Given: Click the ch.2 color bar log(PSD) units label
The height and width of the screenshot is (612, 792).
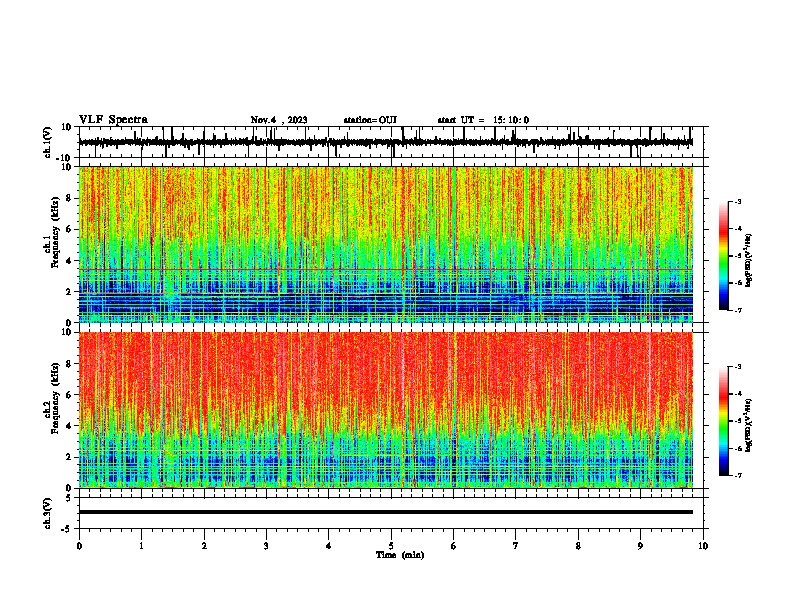Looking at the screenshot, I should pyautogui.click(x=748, y=425).
